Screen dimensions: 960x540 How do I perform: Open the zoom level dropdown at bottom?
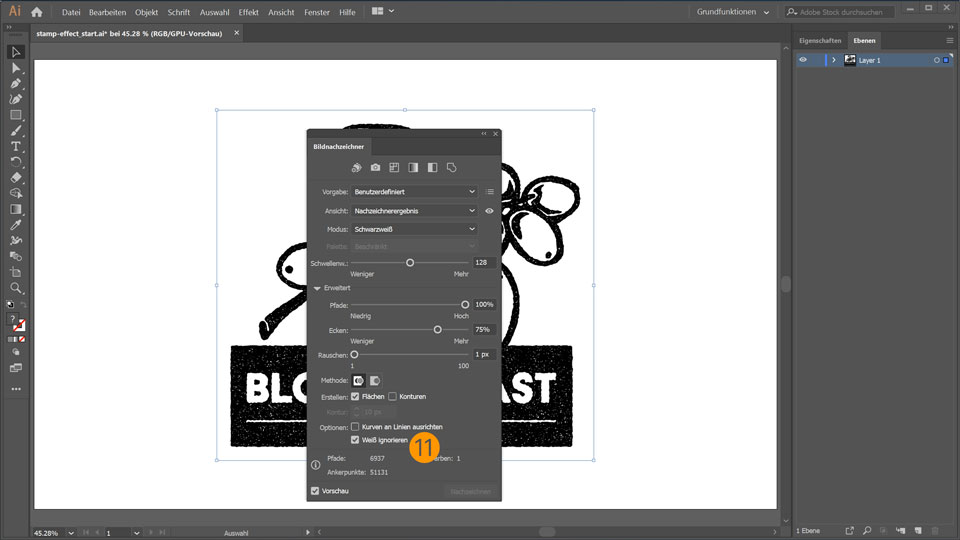tap(71, 533)
